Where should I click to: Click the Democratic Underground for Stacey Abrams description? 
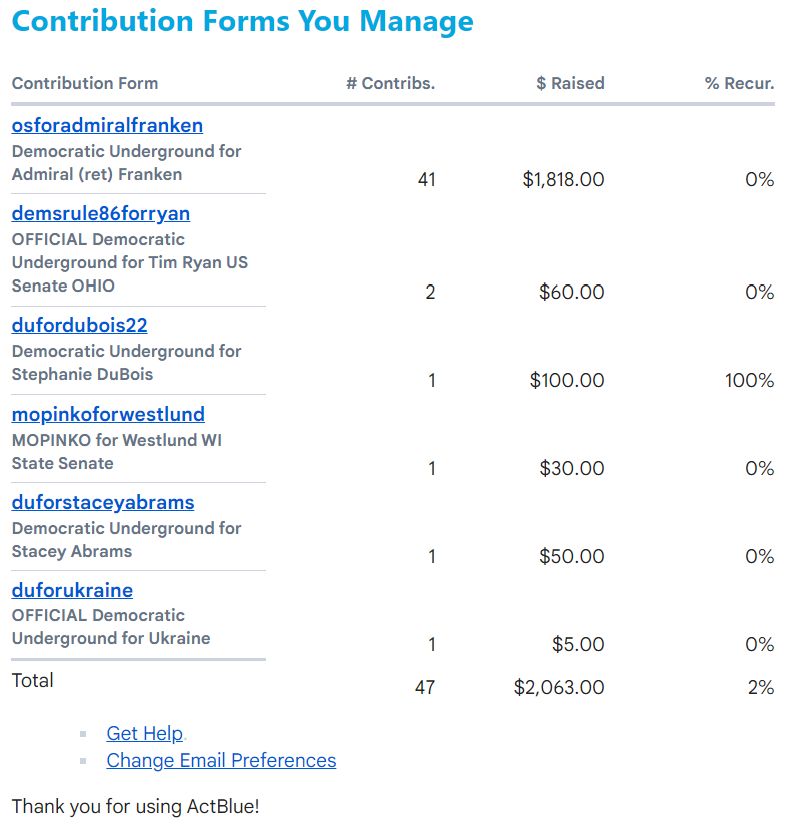(x=126, y=540)
